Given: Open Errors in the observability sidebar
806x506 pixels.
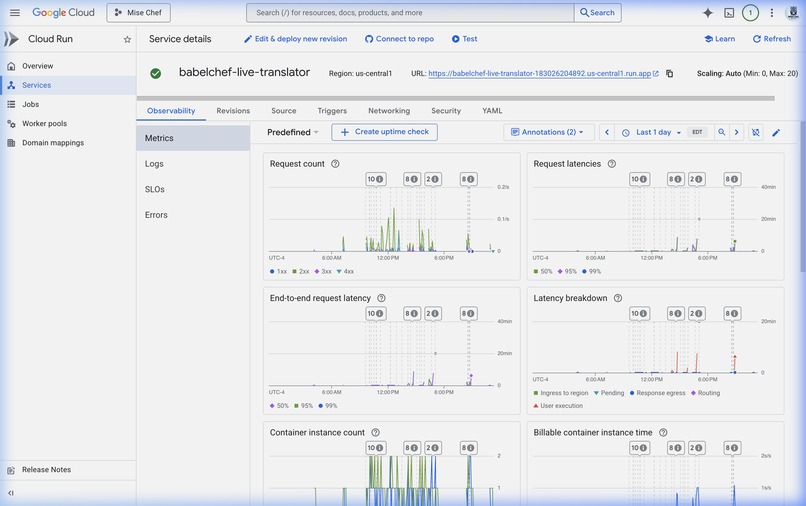Looking at the screenshot, I should tap(193, 215).
